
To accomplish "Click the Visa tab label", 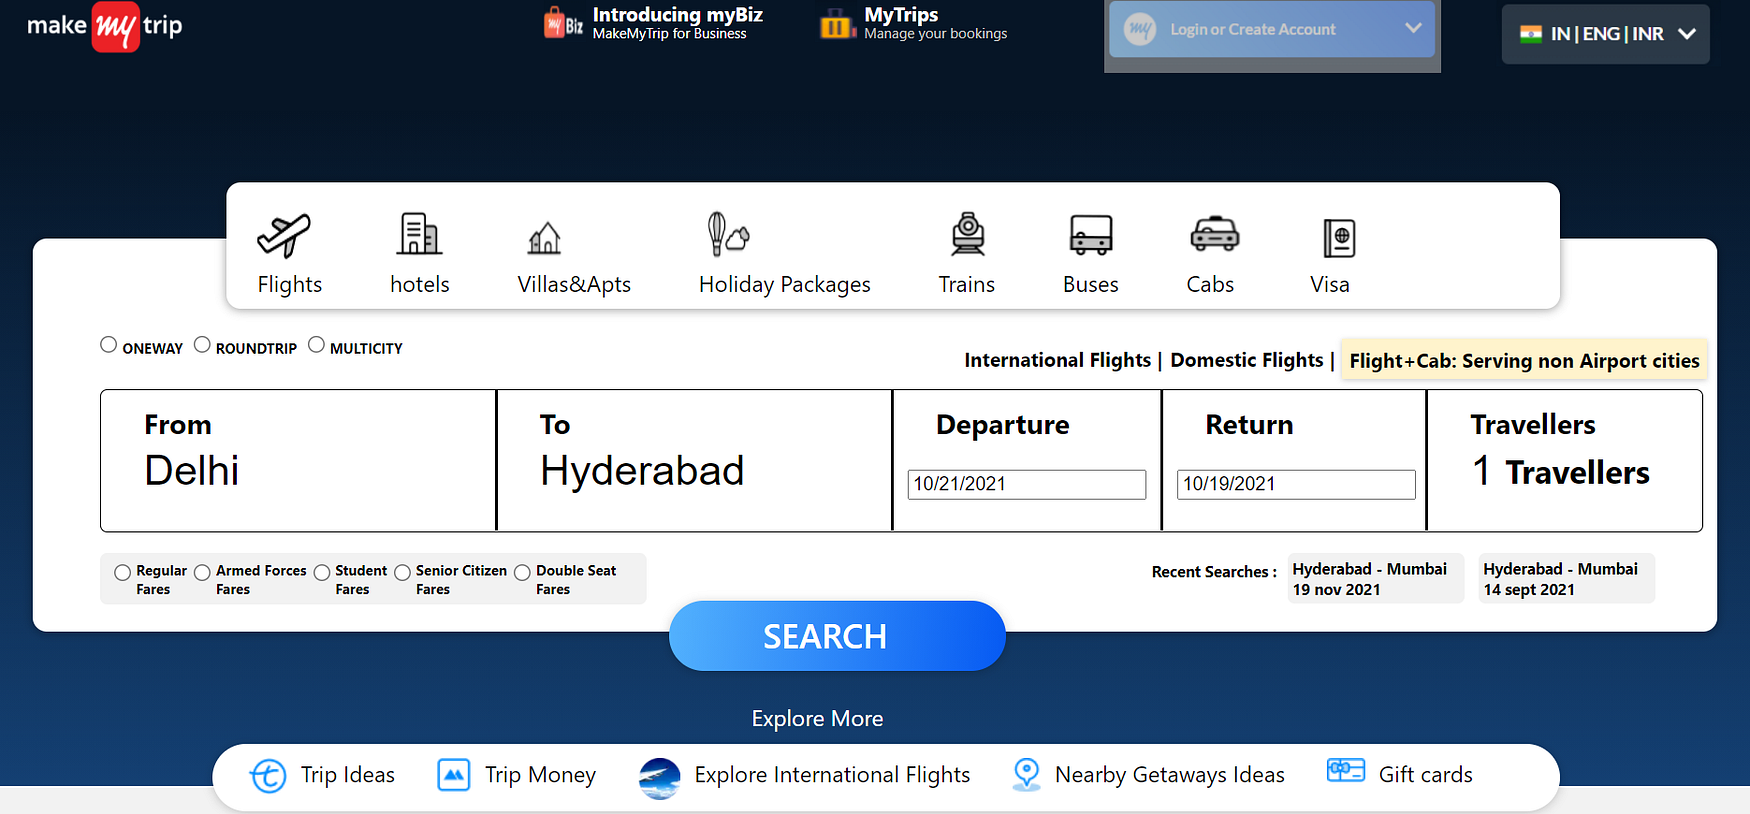I will pos(1330,285).
